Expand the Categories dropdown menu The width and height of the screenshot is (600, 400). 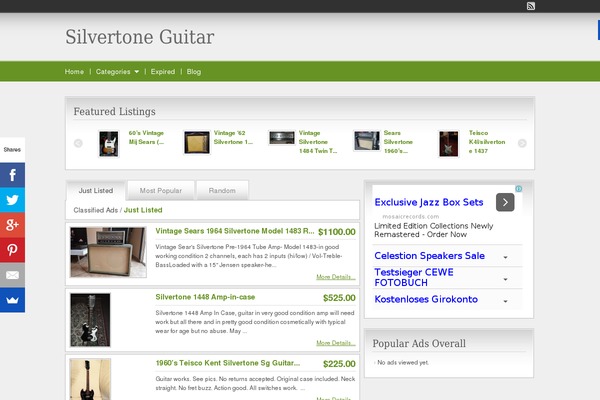(117, 72)
